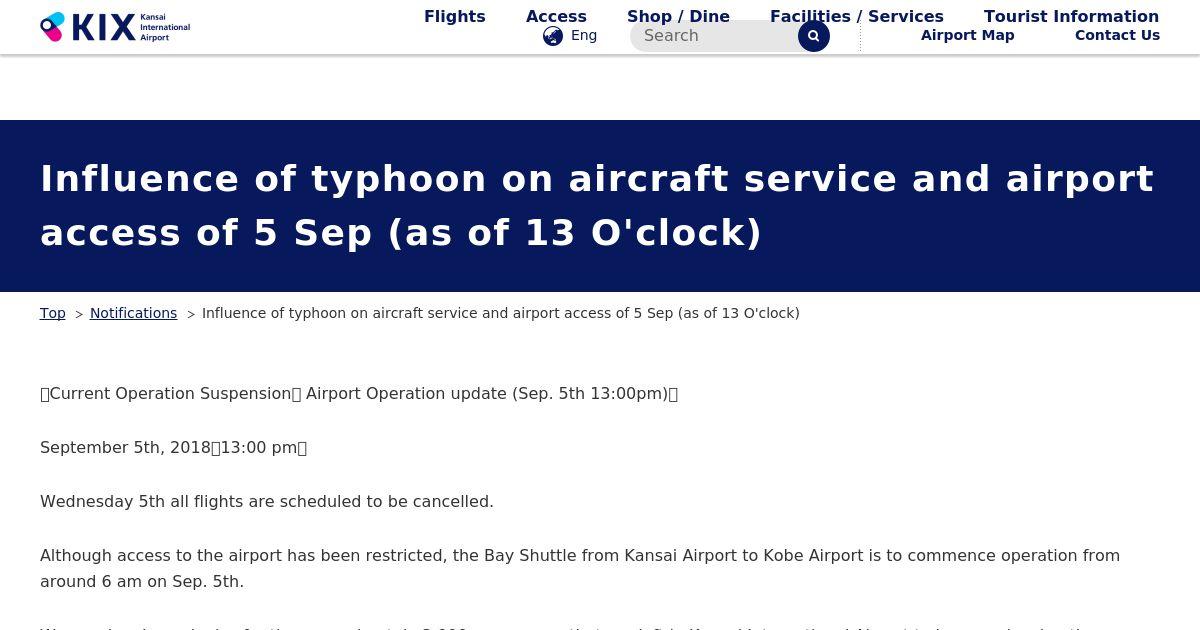Open the Tourist Information menu

(1071, 16)
